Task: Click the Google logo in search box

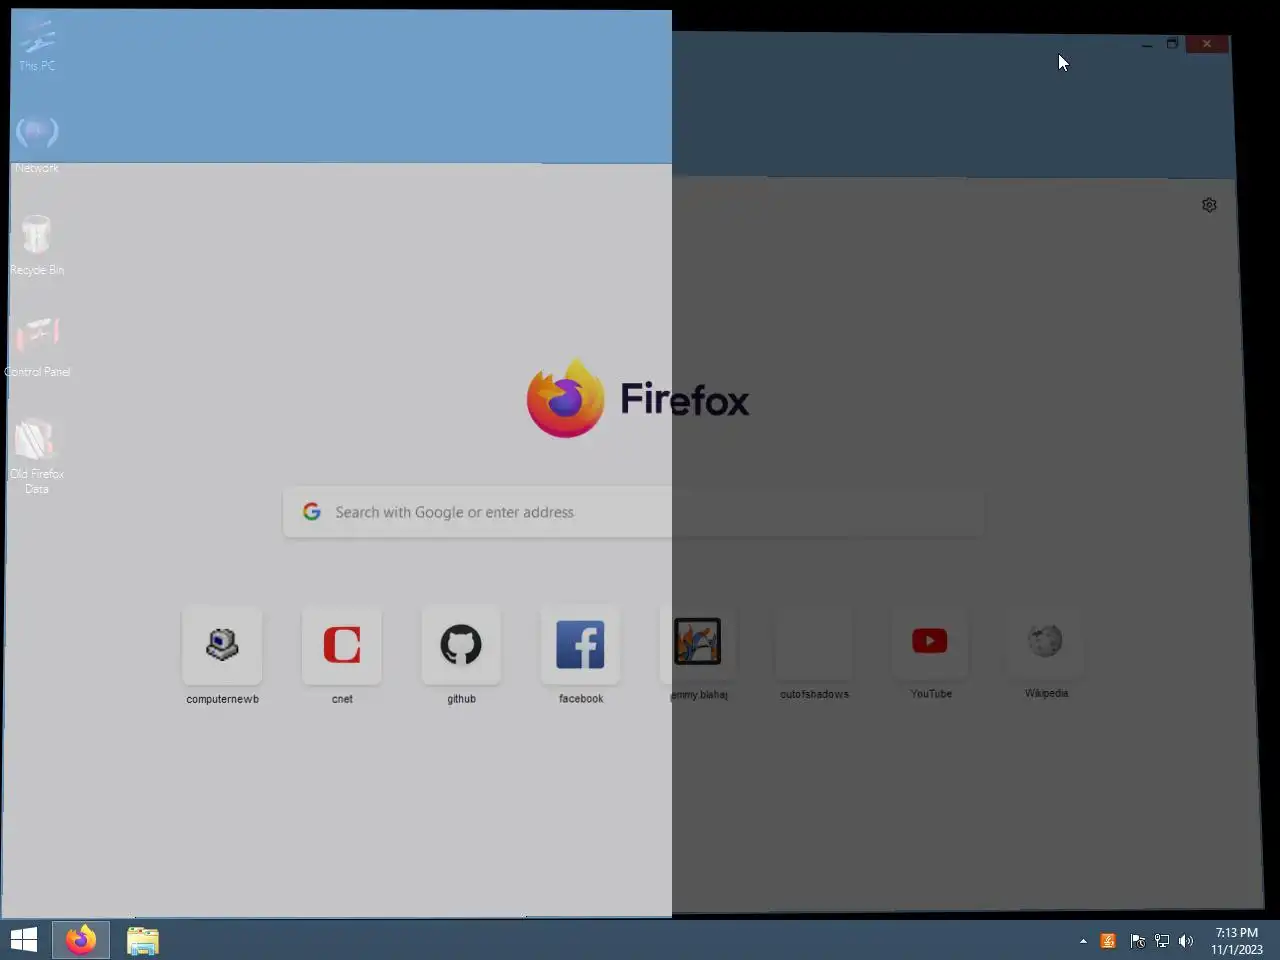Action: pyautogui.click(x=312, y=512)
